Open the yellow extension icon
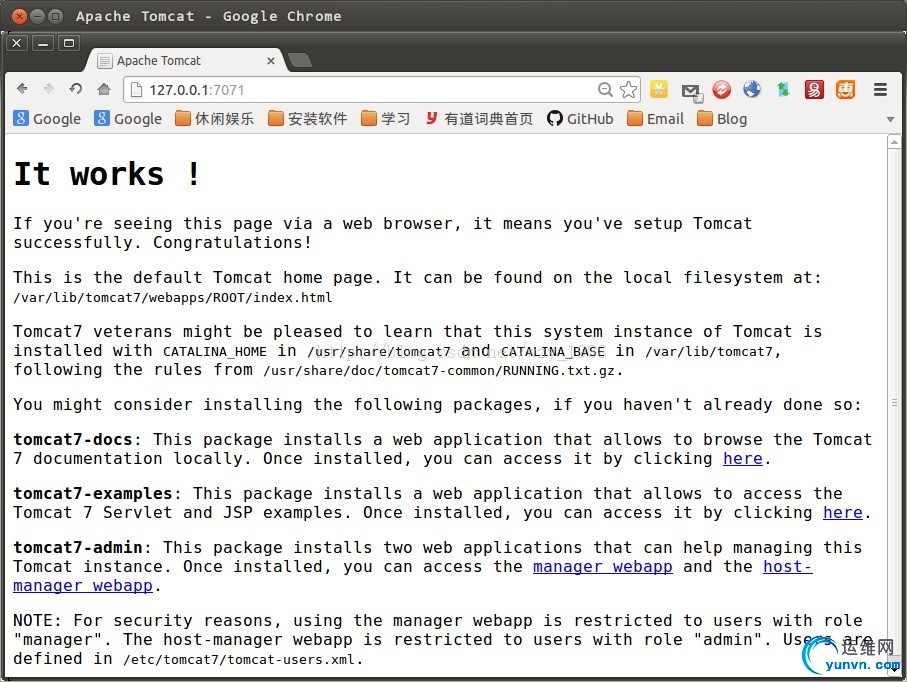This screenshot has width=907, height=682. [x=659, y=89]
